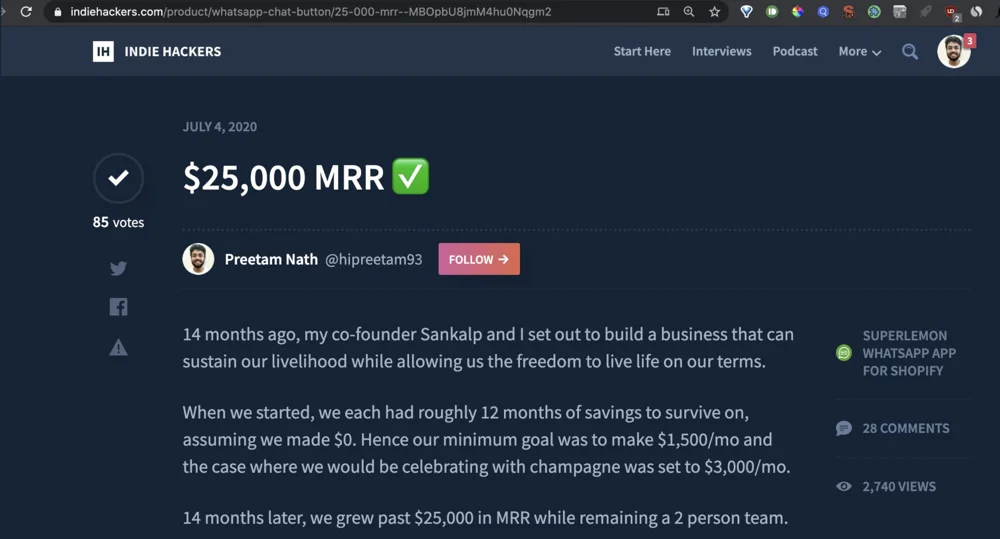Open the Interviews nav item
The width and height of the screenshot is (1000, 539).
pyautogui.click(x=721, y=52)
